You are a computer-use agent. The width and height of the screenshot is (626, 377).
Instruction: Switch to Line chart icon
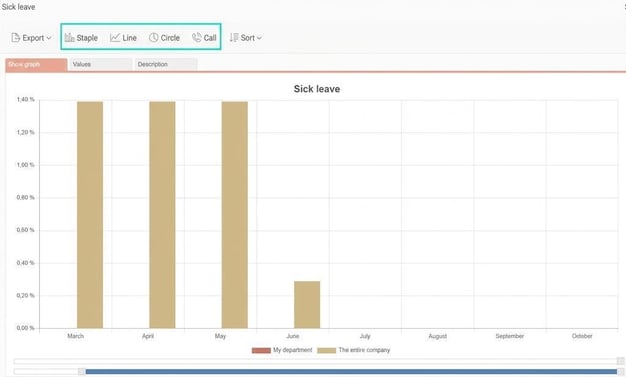pos(115,38)
